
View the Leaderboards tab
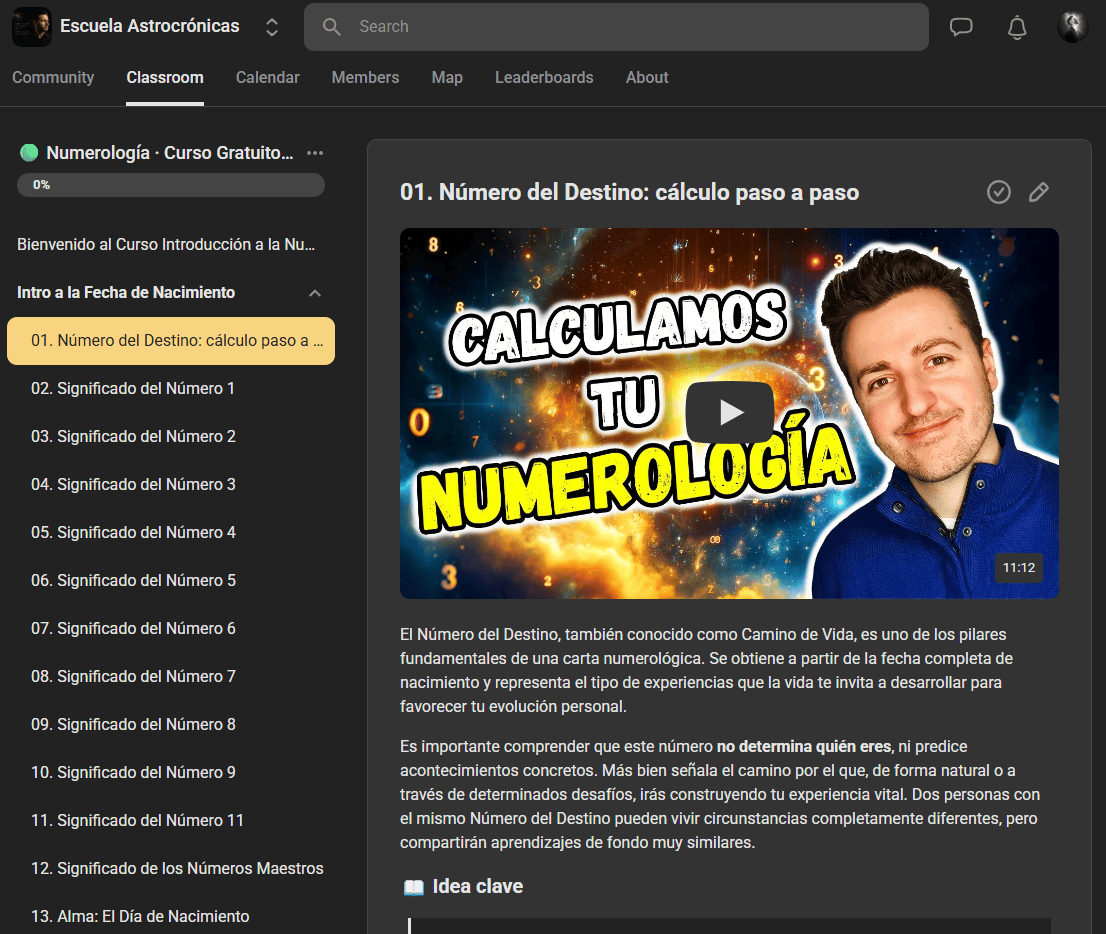pos(544,78)
